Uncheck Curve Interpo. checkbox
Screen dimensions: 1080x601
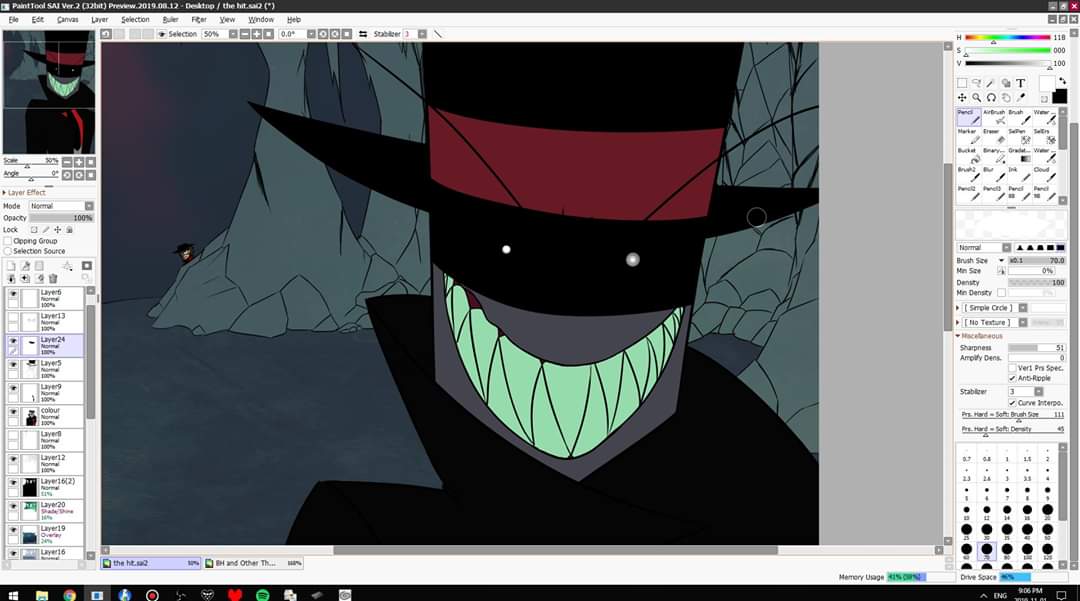coord(1012,403)
